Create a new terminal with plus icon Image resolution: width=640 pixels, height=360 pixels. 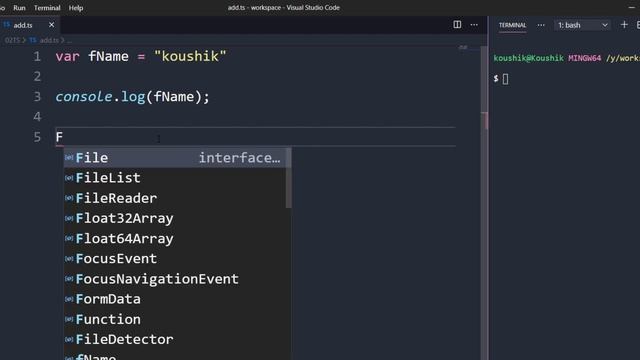624,25
